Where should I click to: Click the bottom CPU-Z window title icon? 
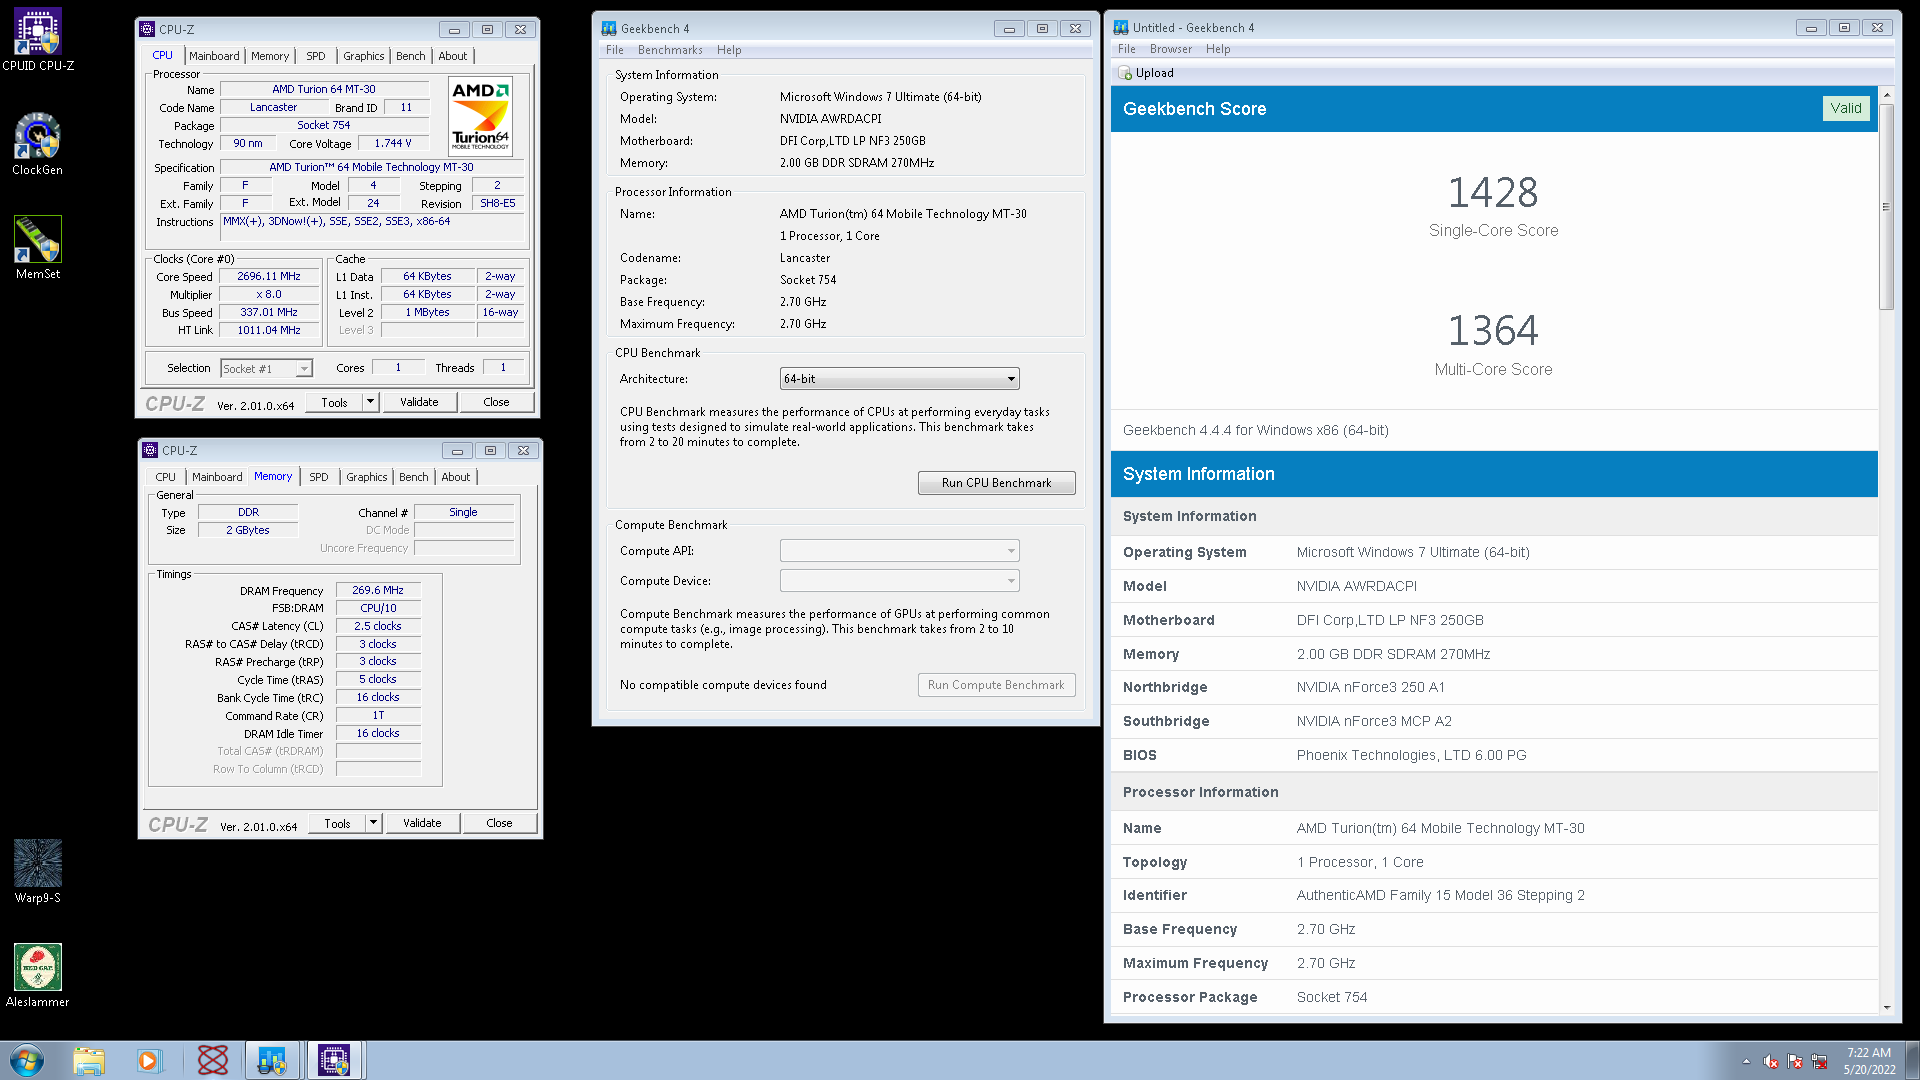point(150,450)
